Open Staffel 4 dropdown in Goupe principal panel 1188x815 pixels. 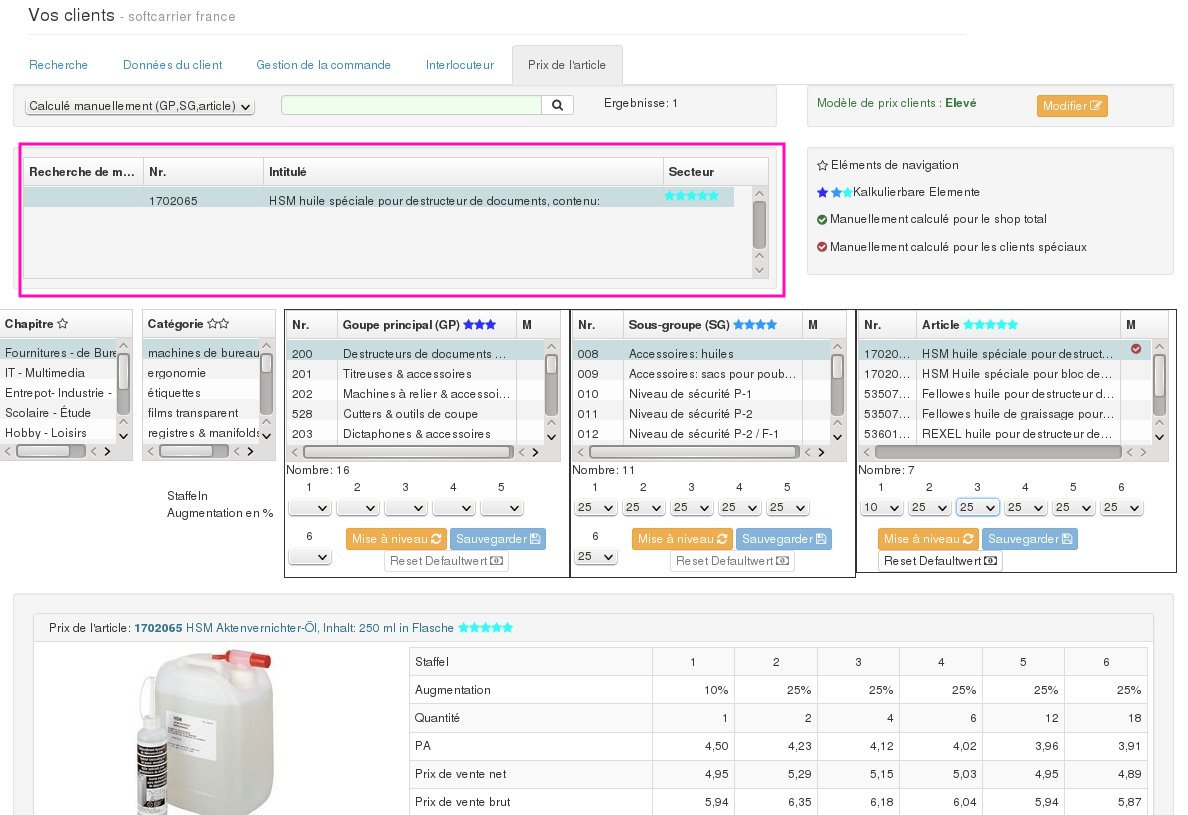pos(453,507)
